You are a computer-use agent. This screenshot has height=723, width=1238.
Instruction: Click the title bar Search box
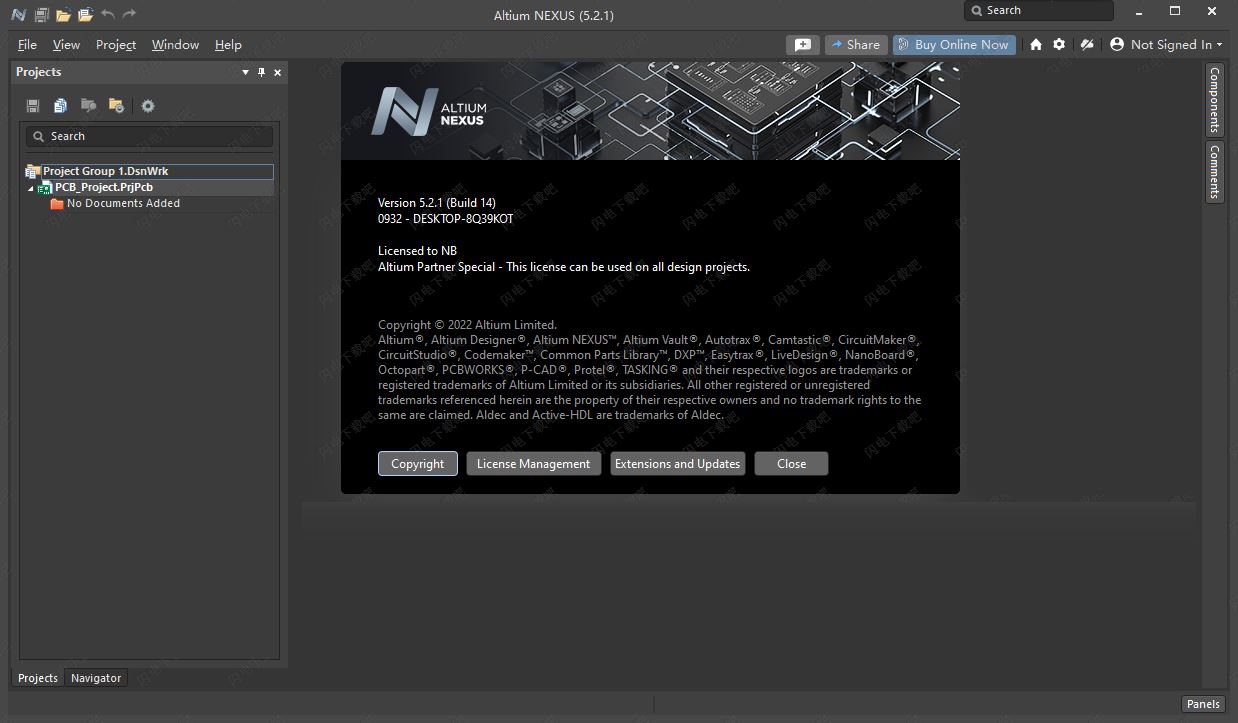point(1038,11)
